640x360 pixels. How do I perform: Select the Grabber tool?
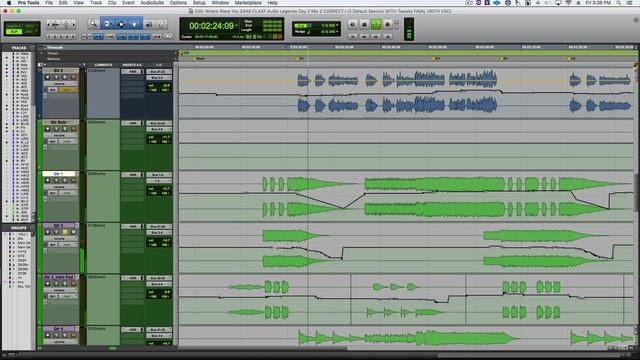(134, 24)
